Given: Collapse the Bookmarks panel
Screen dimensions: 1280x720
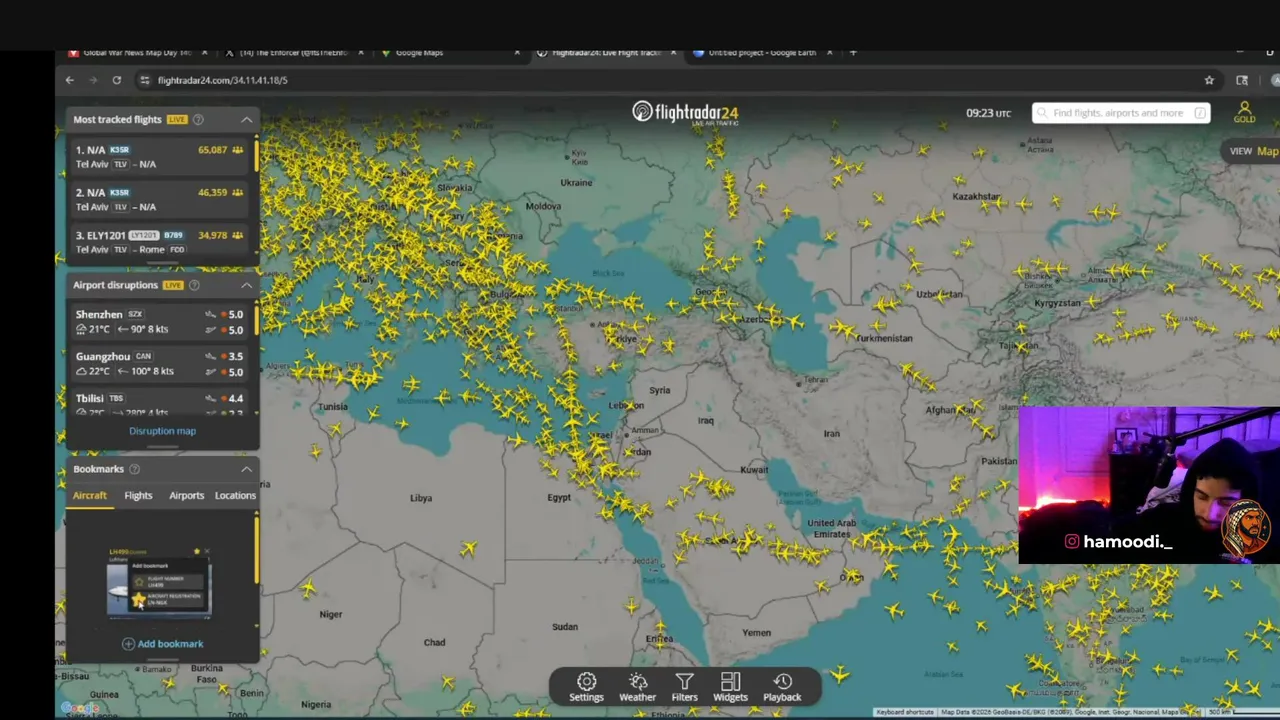Looking at the screenshot, I should coord(246,469).
